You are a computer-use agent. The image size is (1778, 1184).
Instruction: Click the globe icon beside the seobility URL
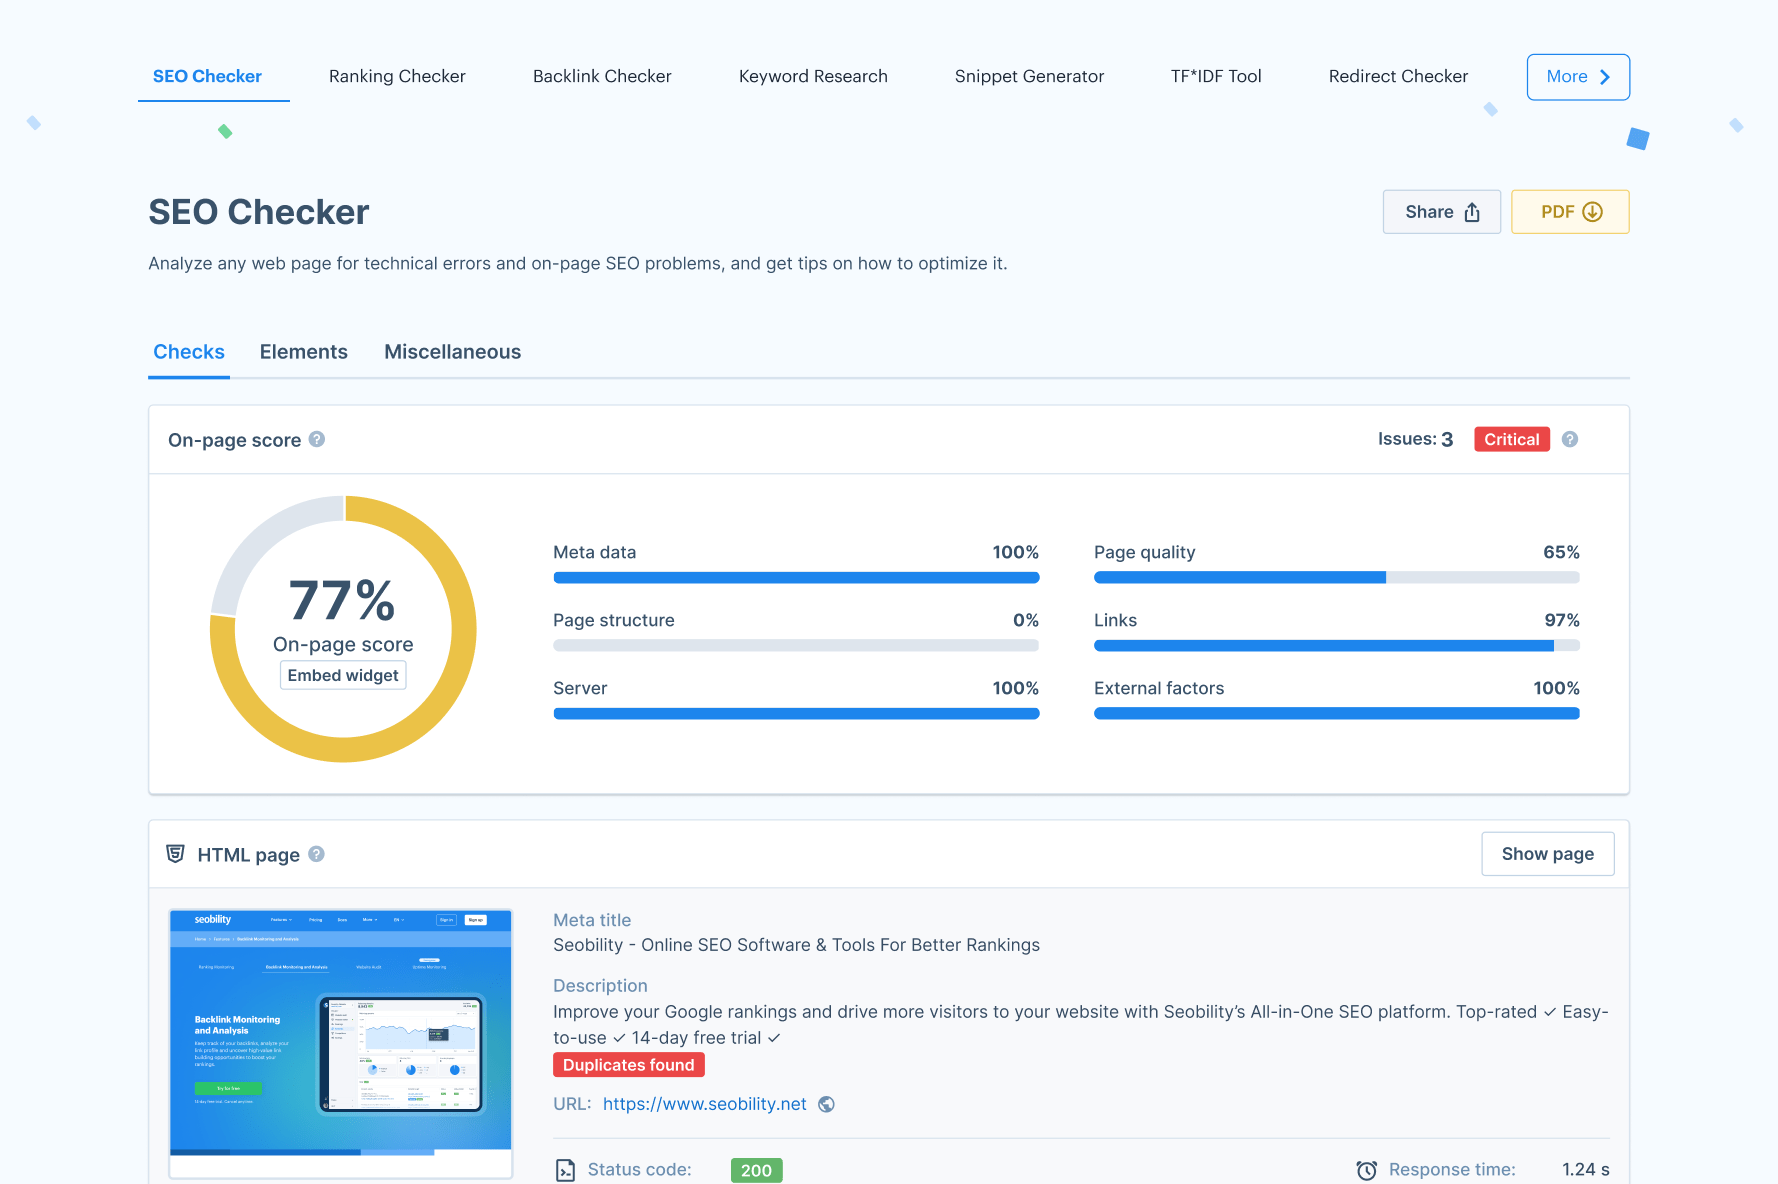[826, 1105]
